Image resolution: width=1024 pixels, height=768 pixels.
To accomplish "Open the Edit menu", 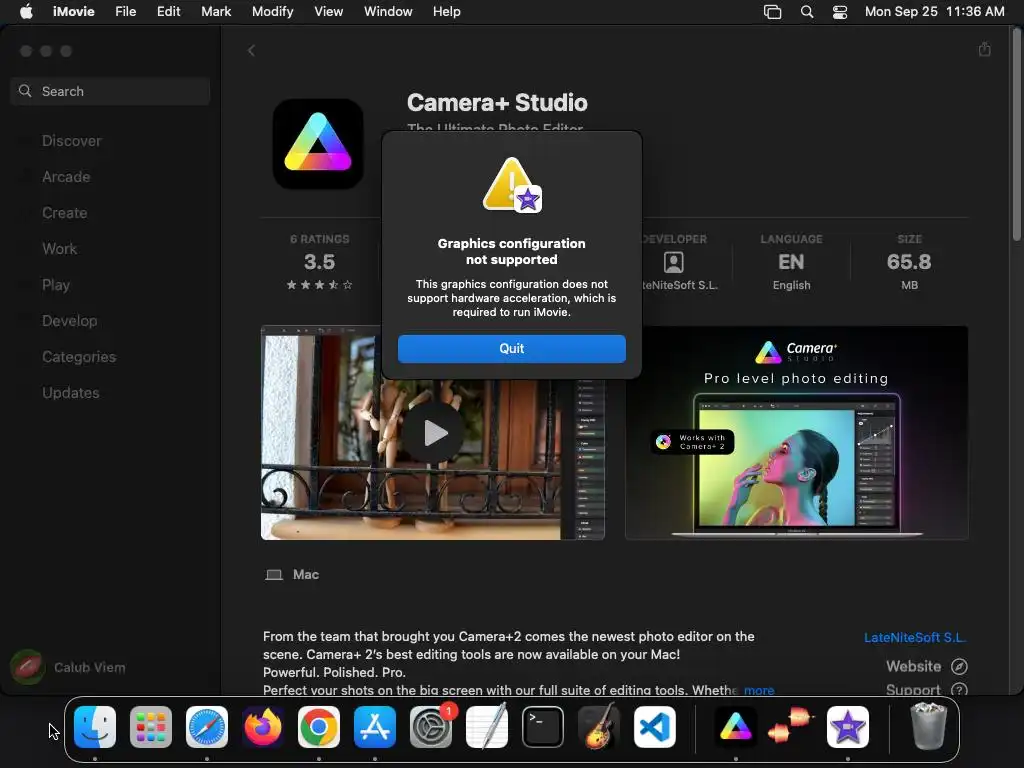I will (x=168, y=12).
